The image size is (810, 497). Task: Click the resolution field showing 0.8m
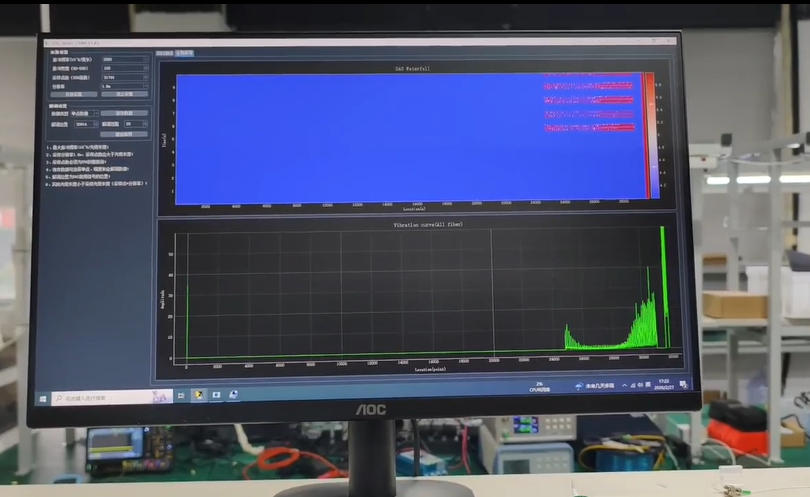click(x=124, y=86)
